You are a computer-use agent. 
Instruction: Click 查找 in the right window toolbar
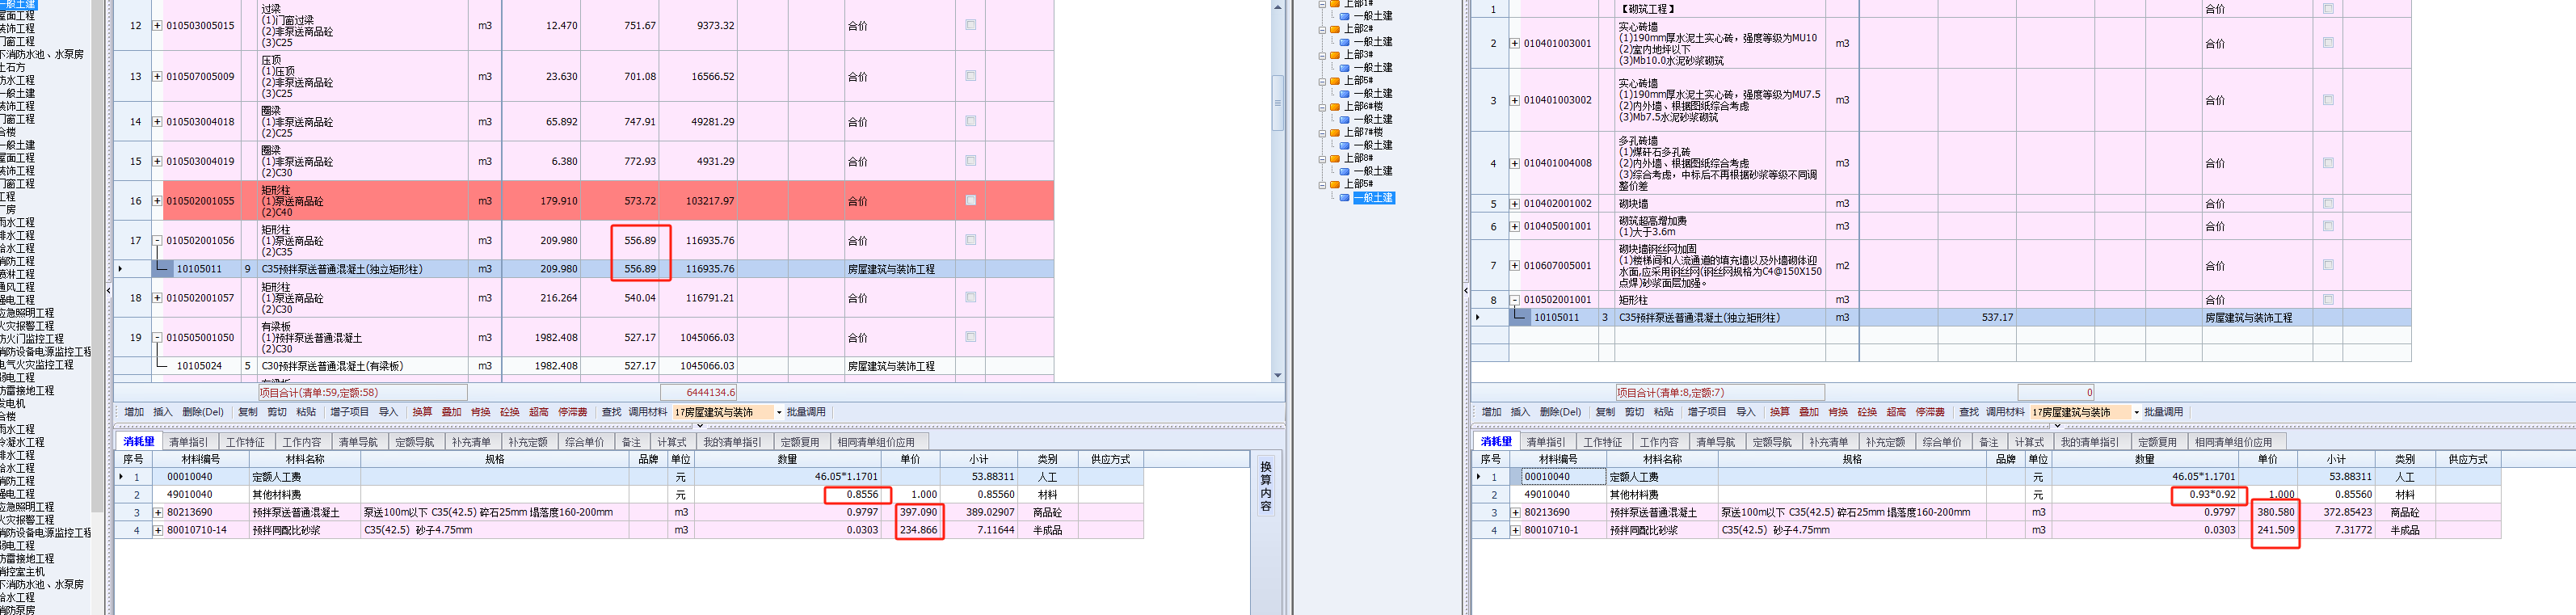[x=1969, y=412]
